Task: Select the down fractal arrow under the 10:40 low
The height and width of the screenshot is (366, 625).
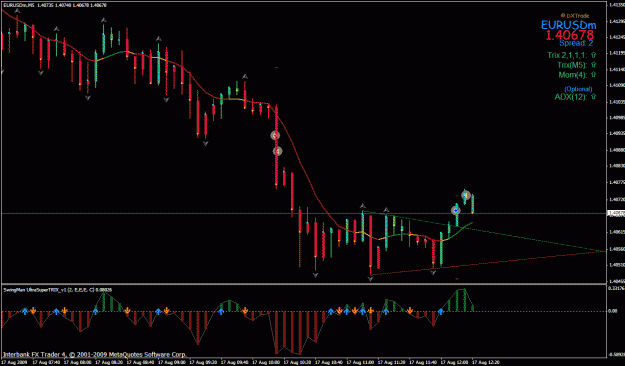Action: (x=315, y=275)
